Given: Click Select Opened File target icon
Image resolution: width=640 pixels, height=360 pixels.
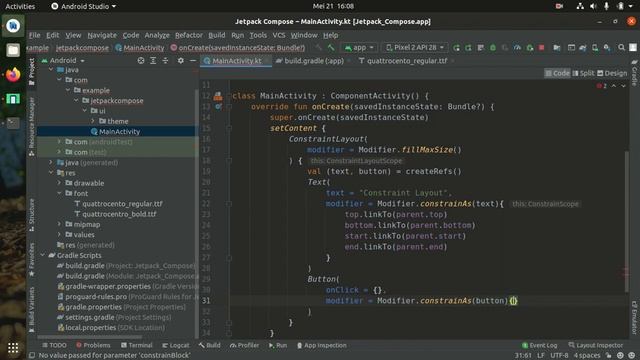Looking at the screenshot, I should click(x=141, y=60).
